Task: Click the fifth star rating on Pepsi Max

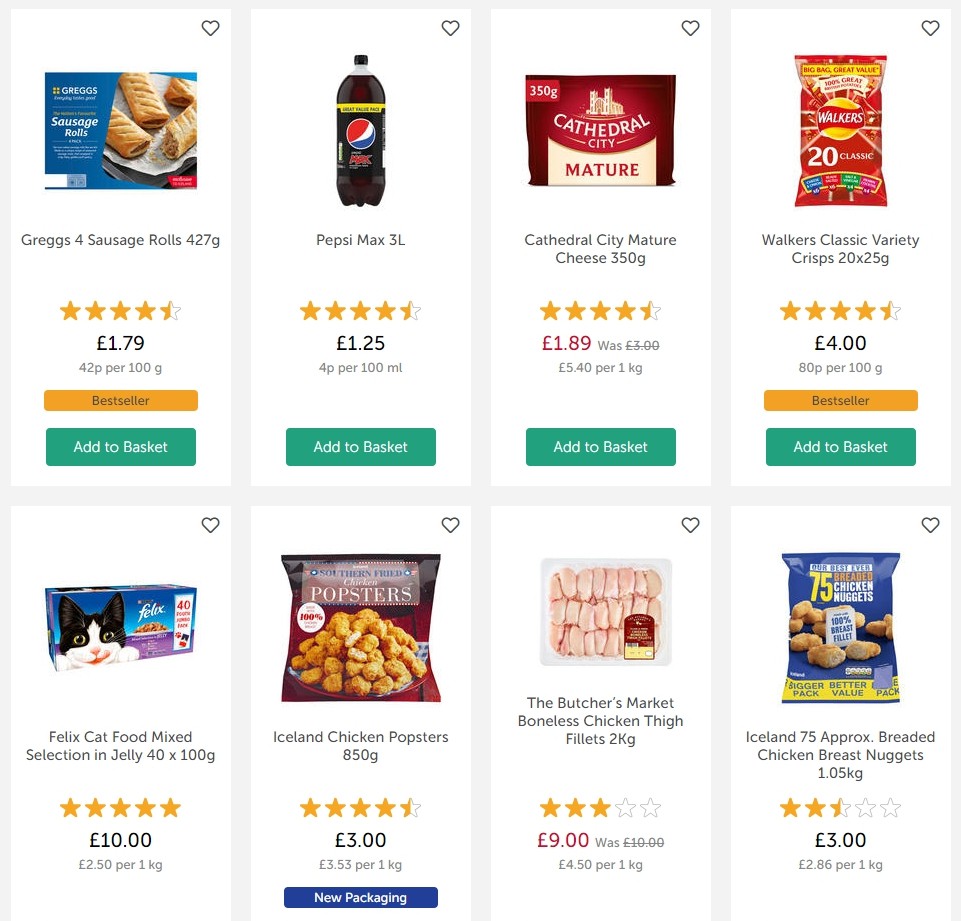Action: point(410,310)
